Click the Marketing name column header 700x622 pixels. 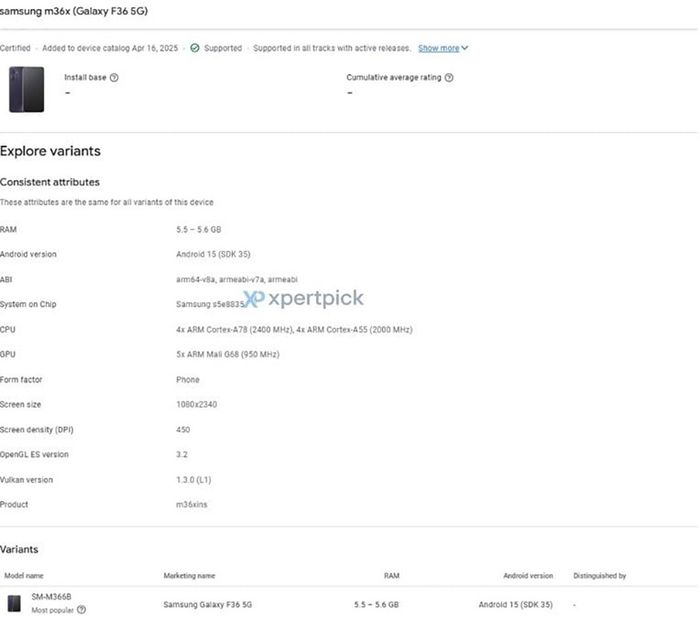tap(189, 576)
